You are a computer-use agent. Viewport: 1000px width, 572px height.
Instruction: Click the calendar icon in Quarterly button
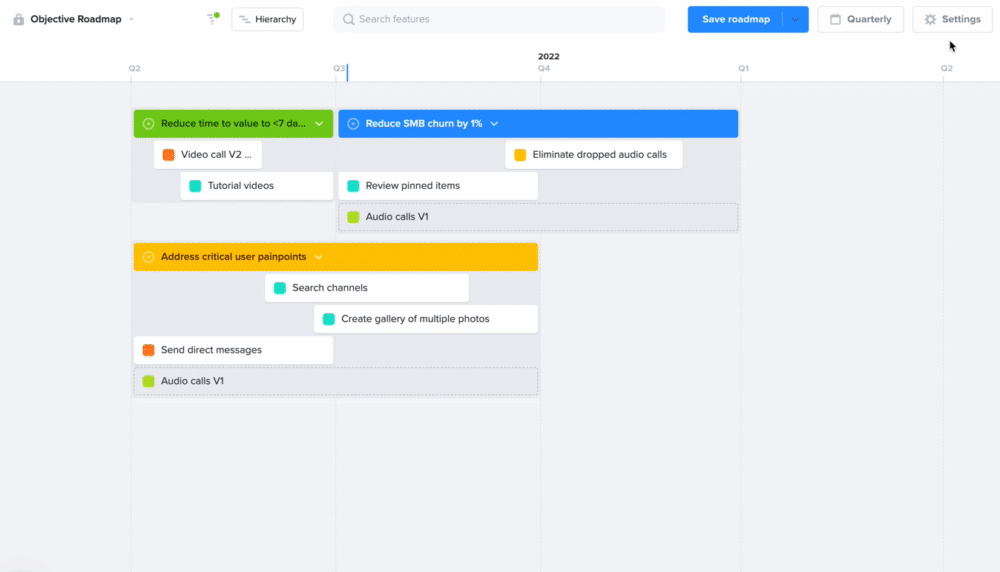pyautogui.click(x=835, y=19)
